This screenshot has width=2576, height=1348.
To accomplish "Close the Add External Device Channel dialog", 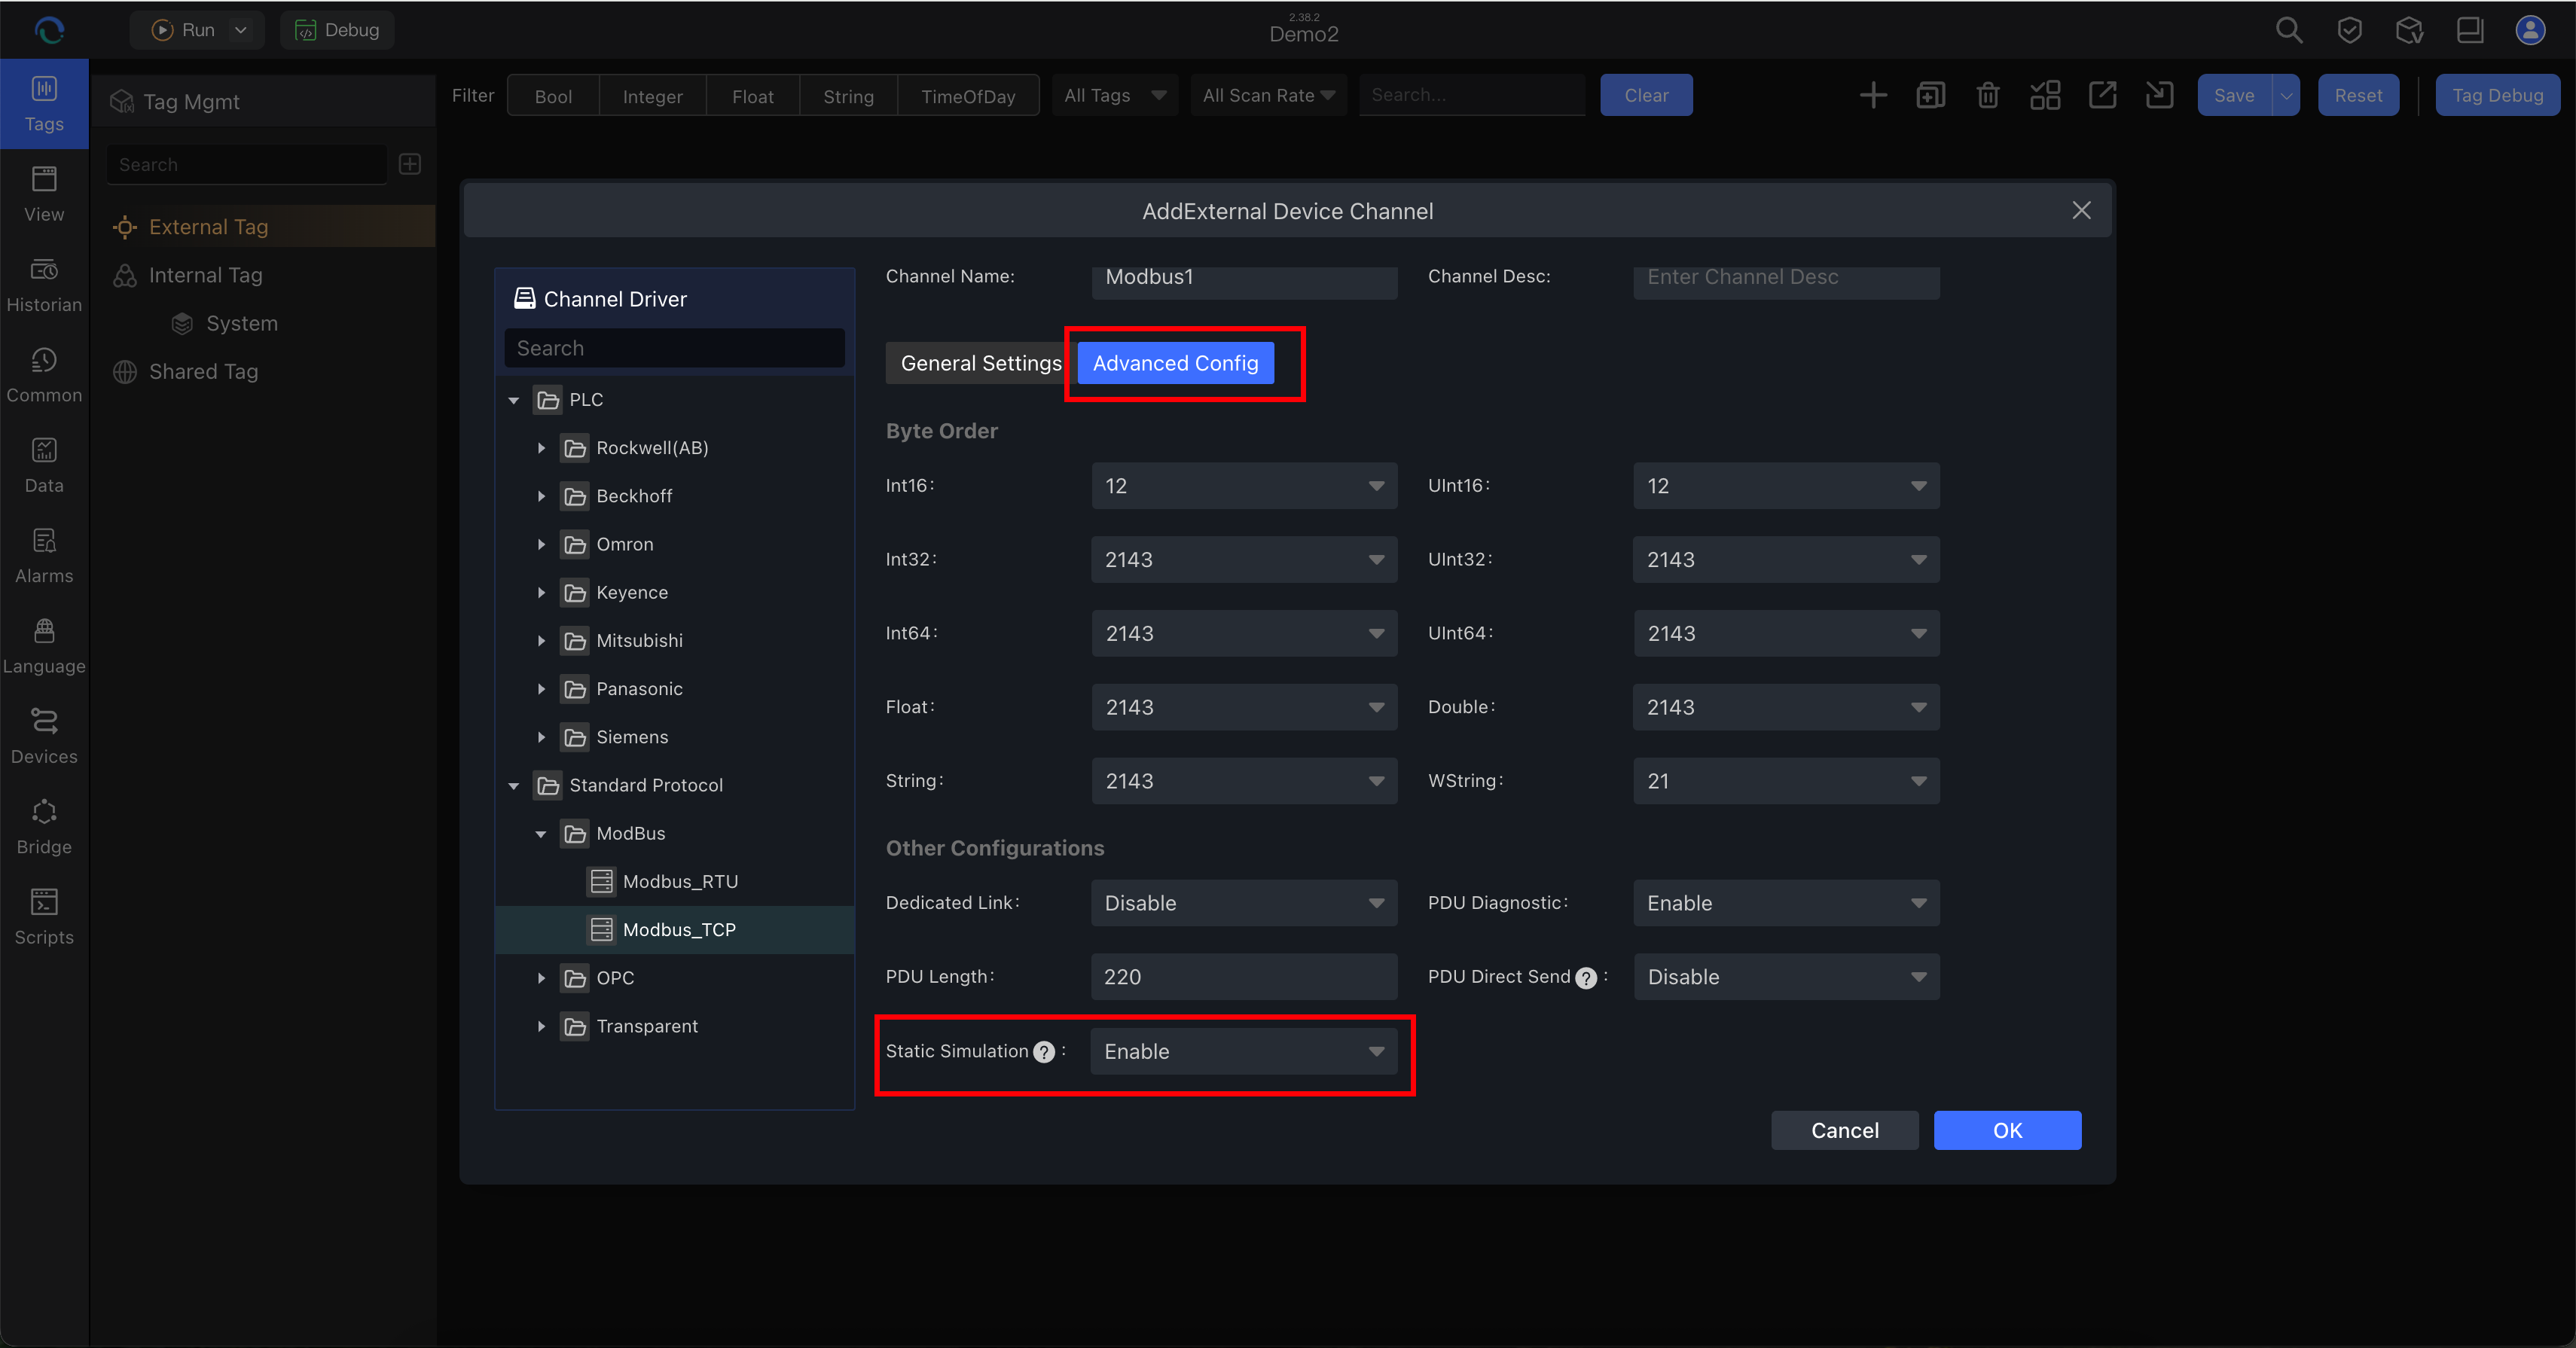I will pyautogui.click(x=2081, y=210).
